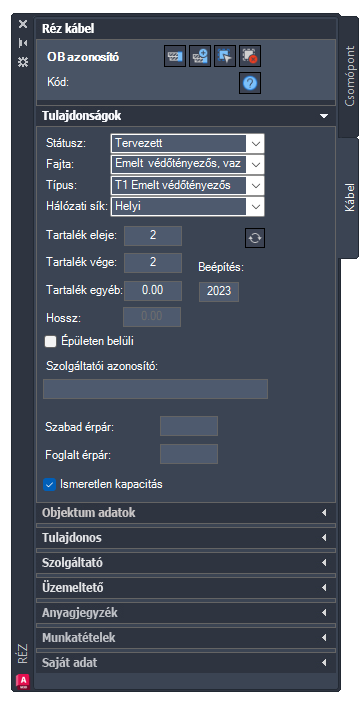
Task: Click the OB azonosító label
Action: tap(83, 57)
